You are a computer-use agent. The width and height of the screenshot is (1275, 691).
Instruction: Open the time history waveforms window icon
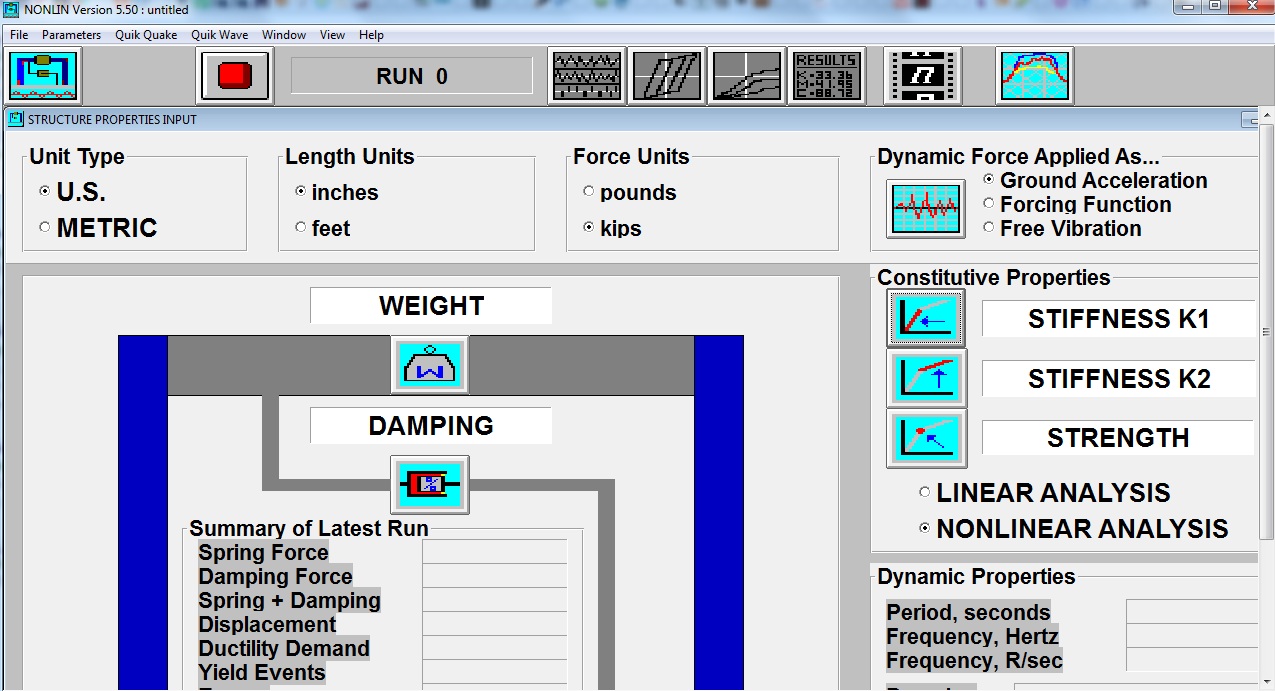(x=587, y=76)
